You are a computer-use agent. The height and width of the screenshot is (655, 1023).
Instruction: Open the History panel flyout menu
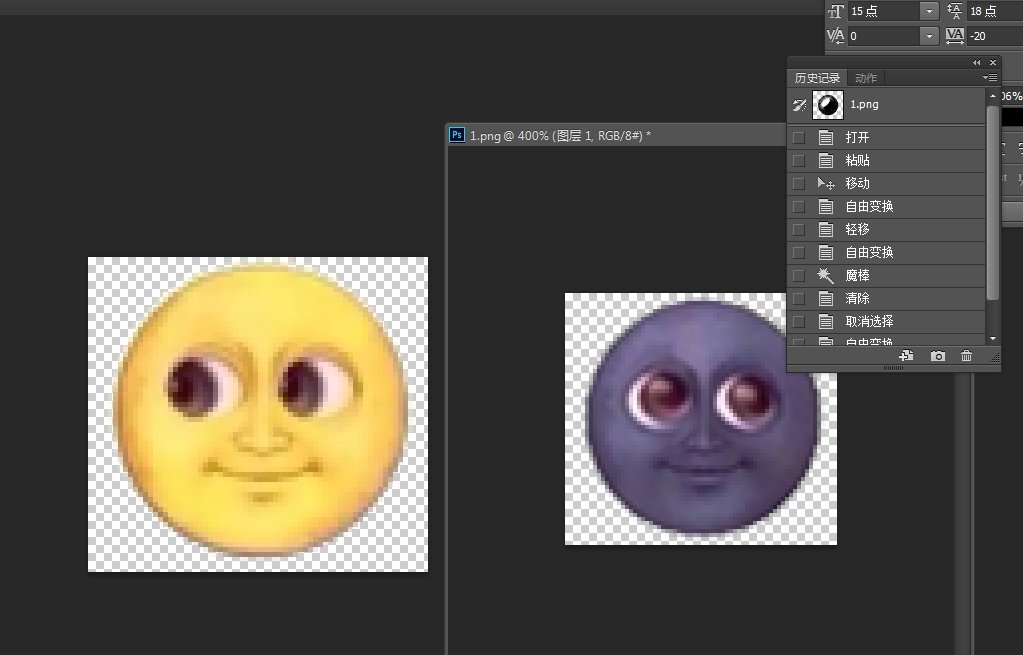990,78
